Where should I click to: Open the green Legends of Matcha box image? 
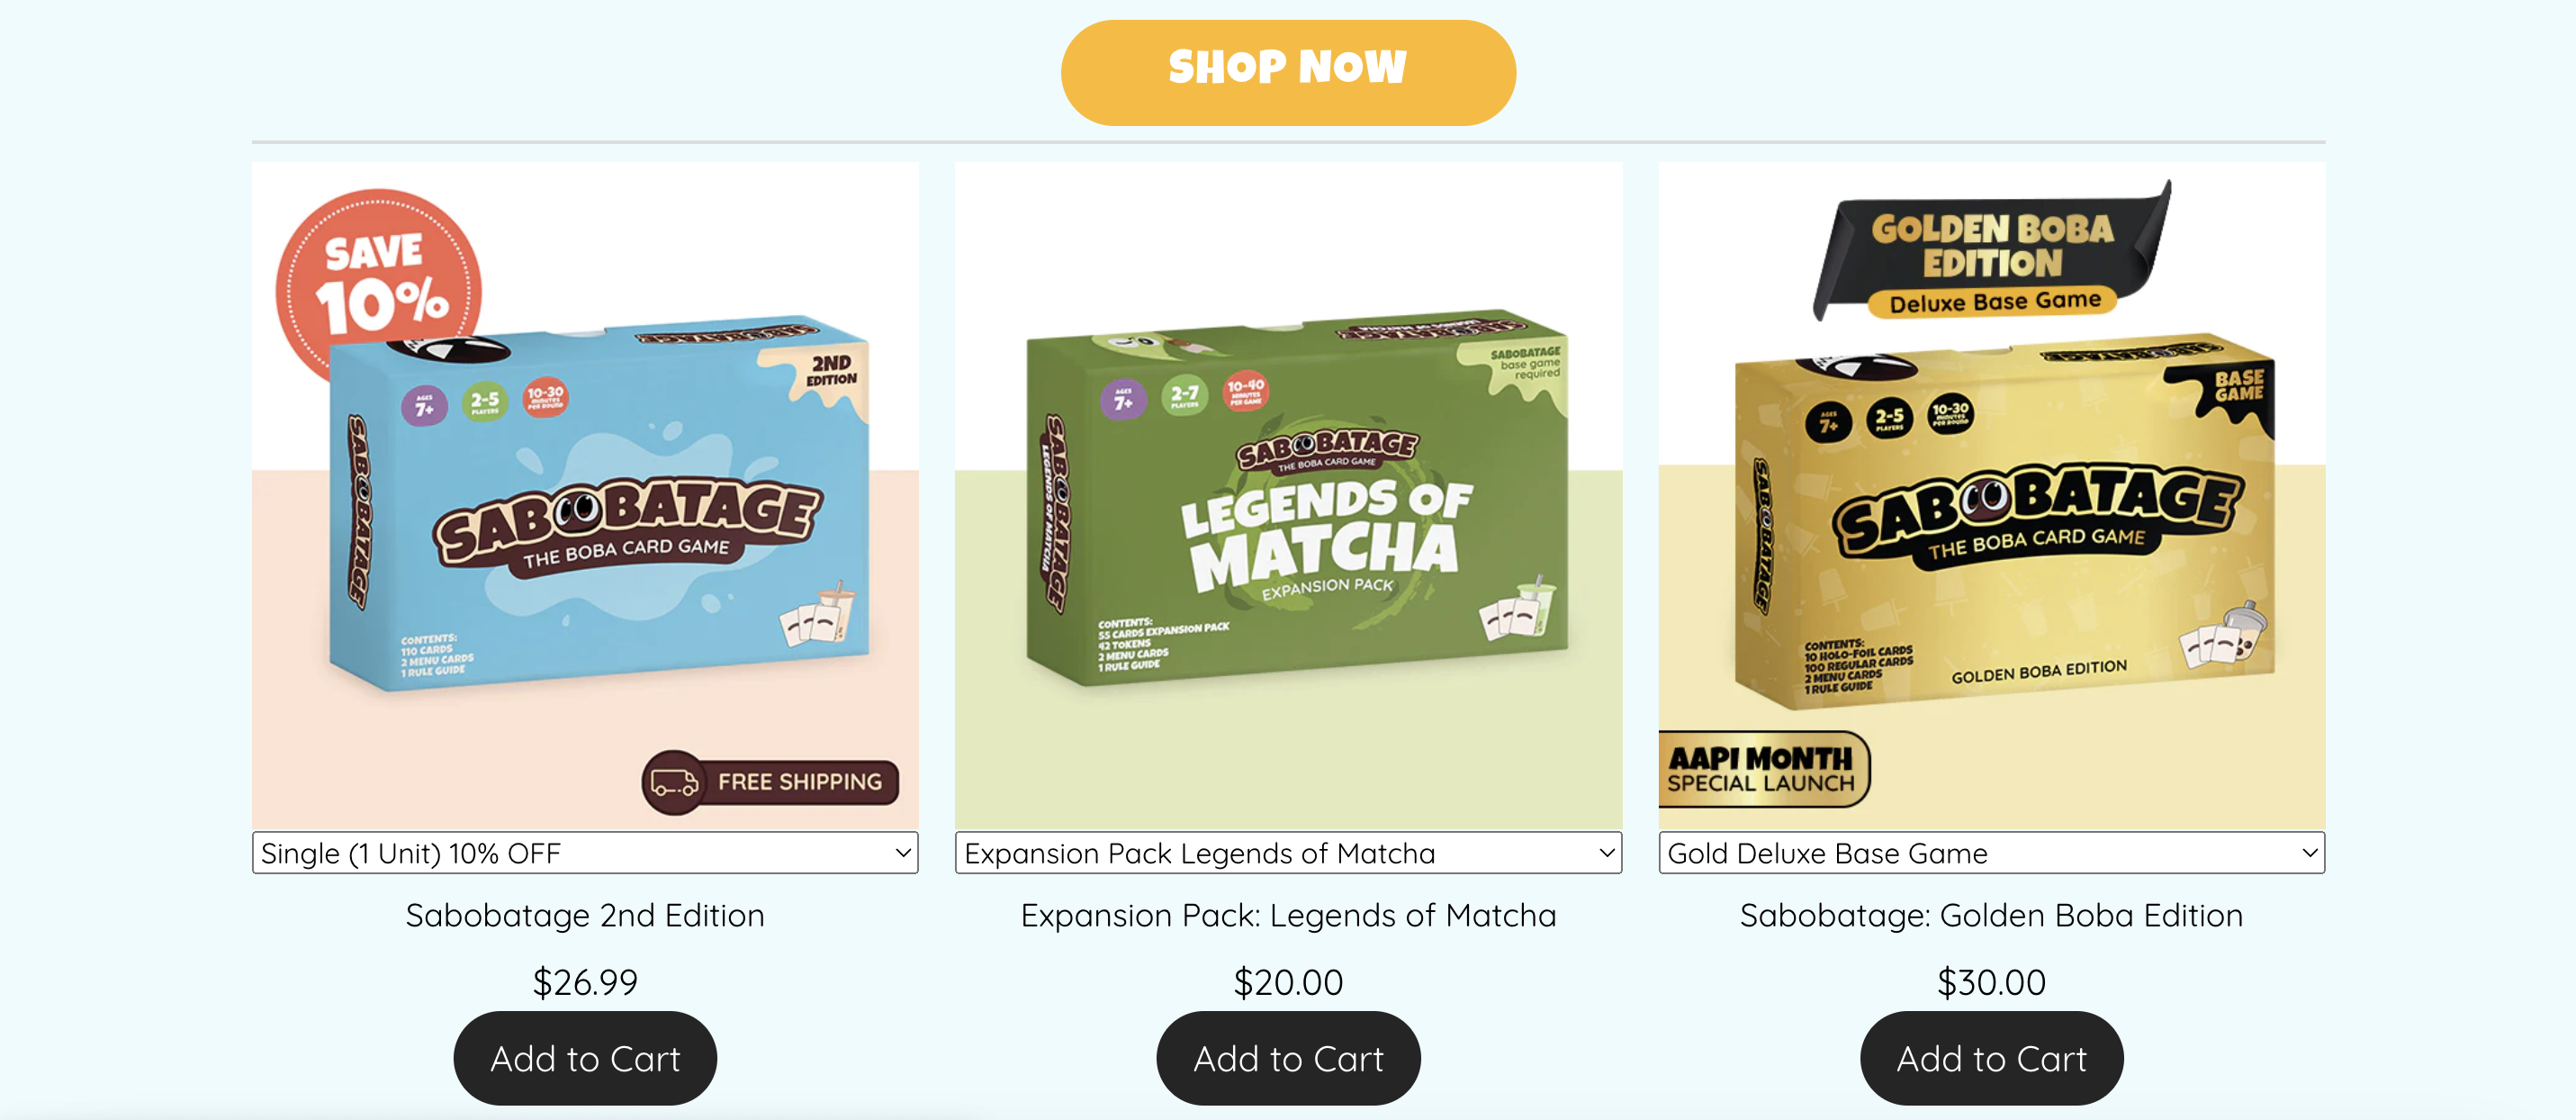(x=1297, y=498)
